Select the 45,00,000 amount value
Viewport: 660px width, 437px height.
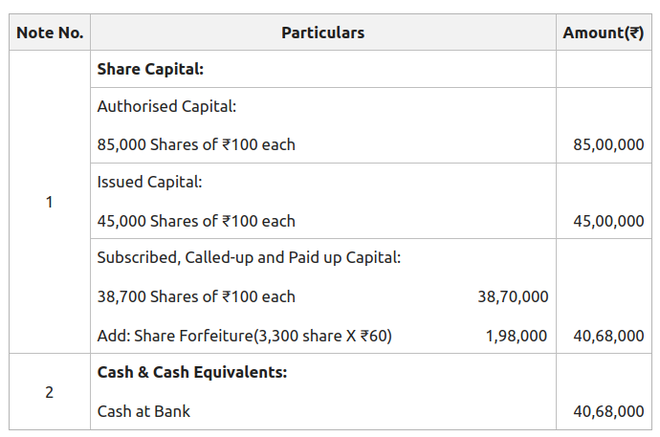[608, 221]
